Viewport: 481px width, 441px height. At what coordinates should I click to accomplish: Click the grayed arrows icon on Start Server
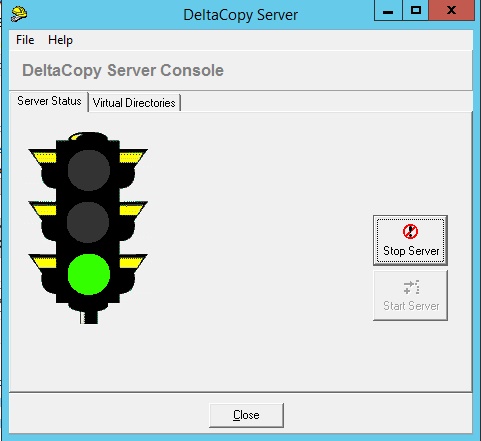(411, 288)
